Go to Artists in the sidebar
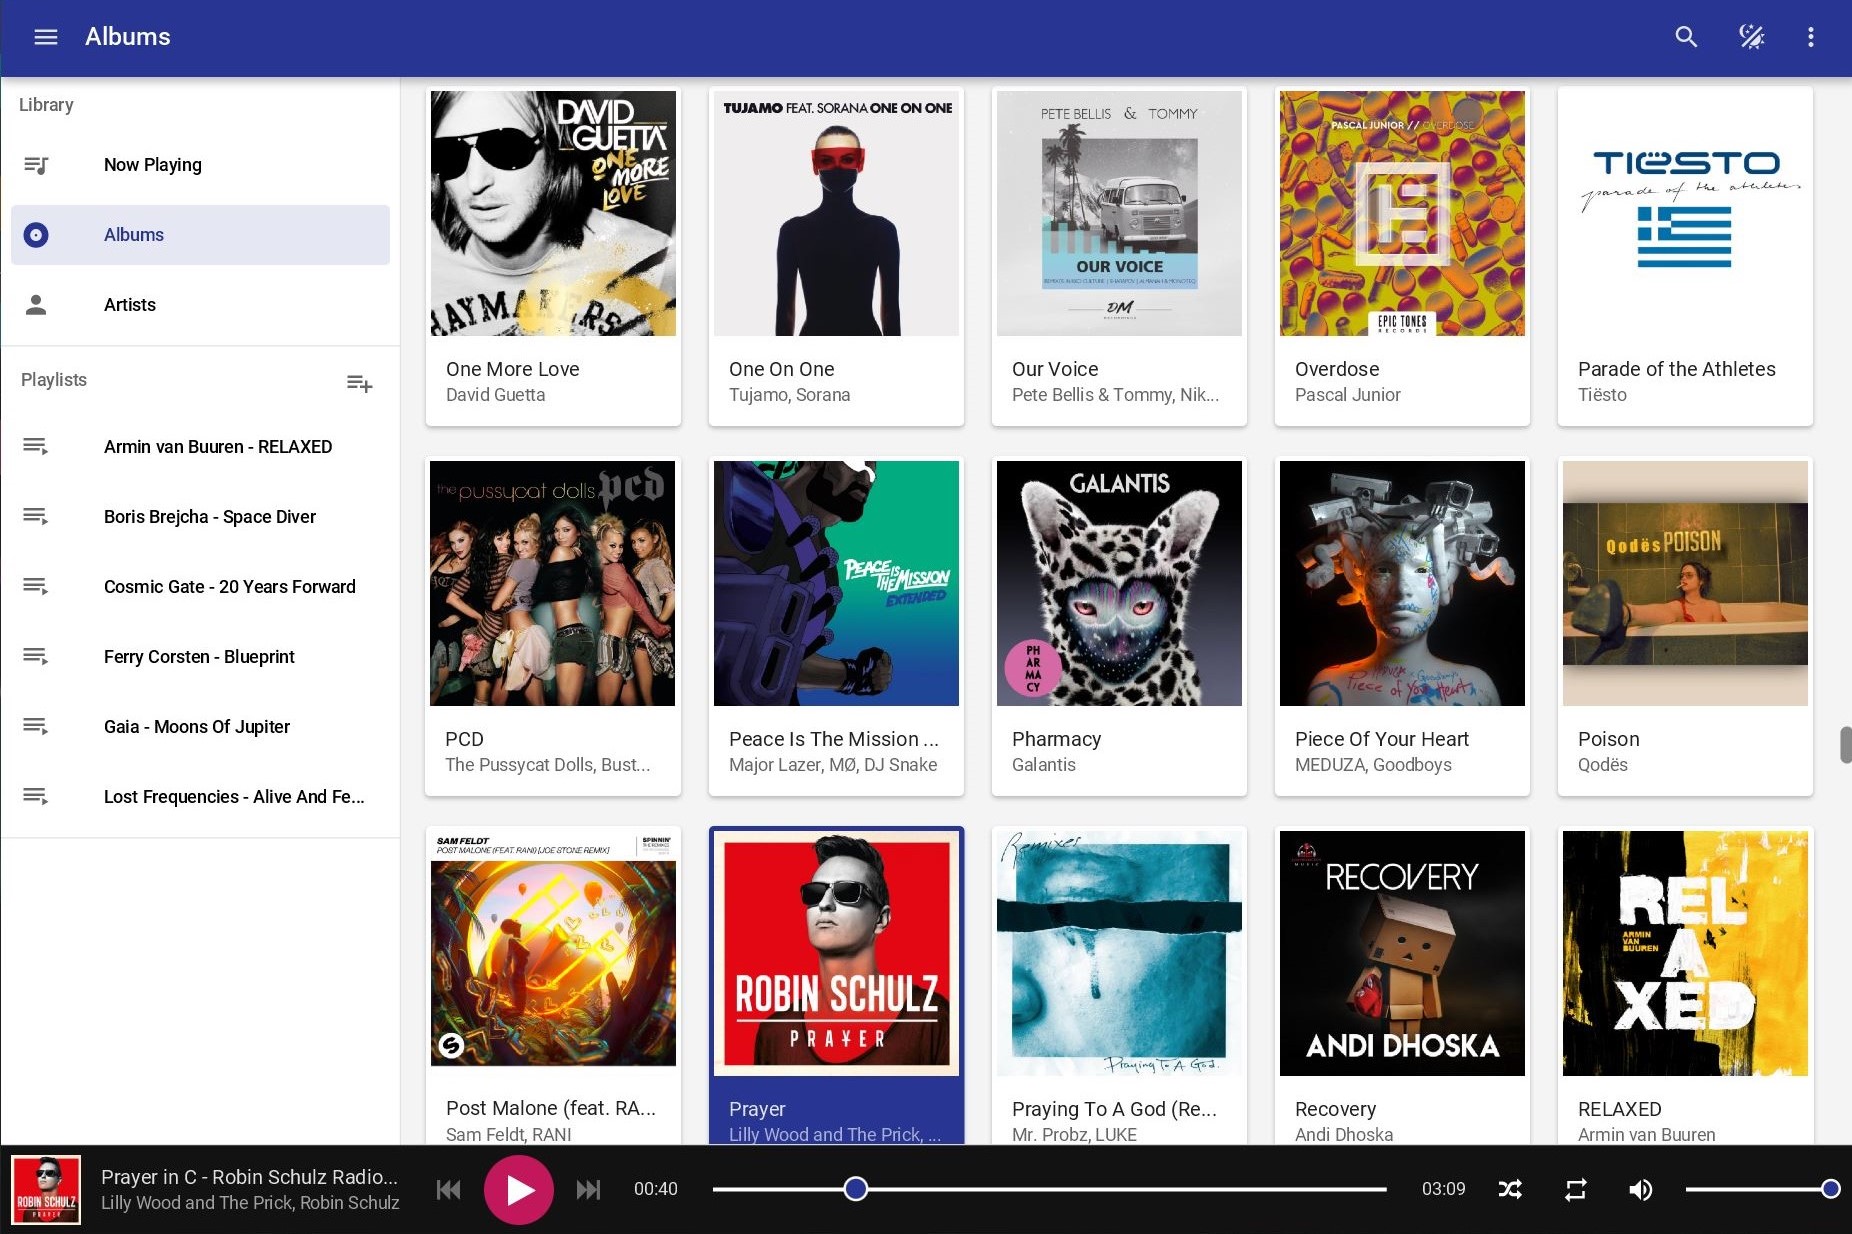1852x1234 pixels. [200, 305]
